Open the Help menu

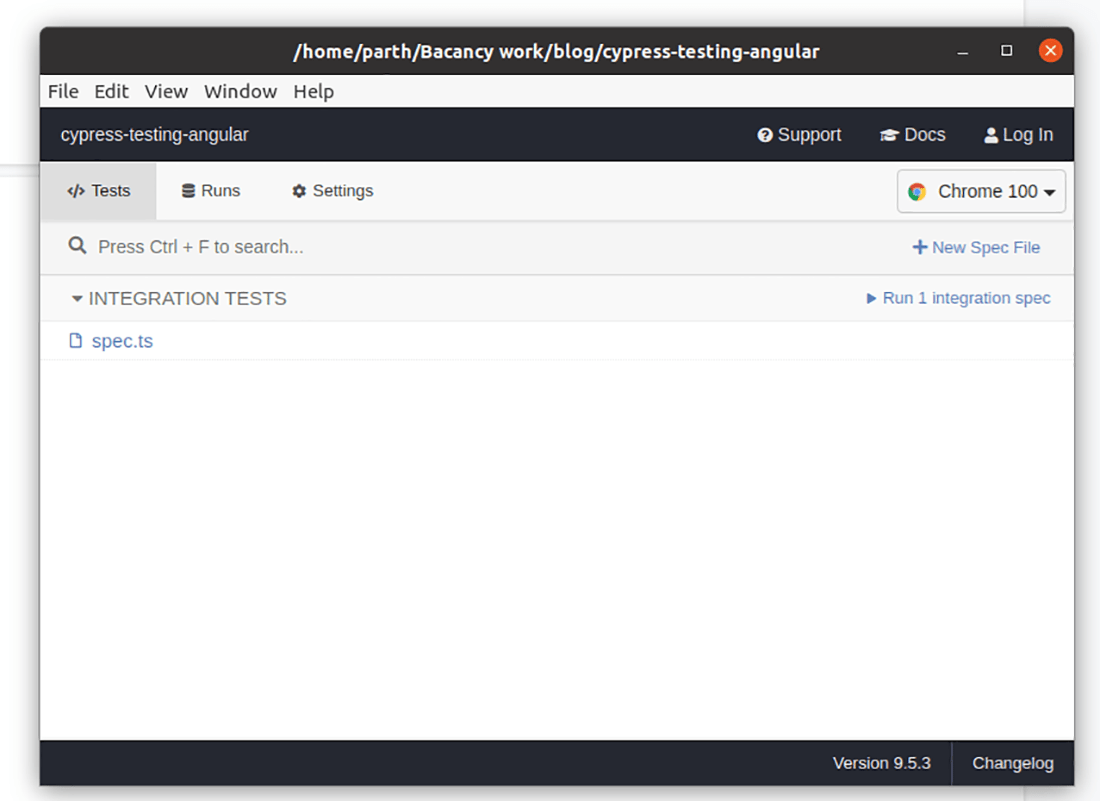pyautogui.click(x=314, y=92)
